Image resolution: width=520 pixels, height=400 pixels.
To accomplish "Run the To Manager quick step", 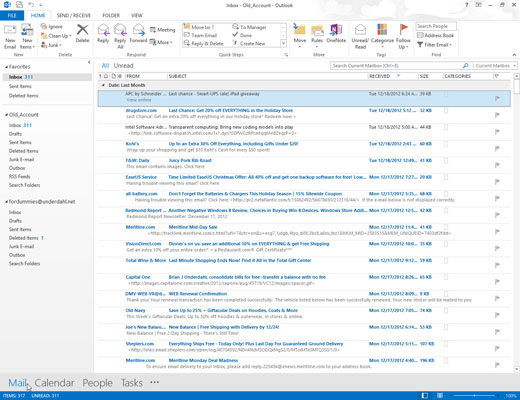I will coord(249,27).
